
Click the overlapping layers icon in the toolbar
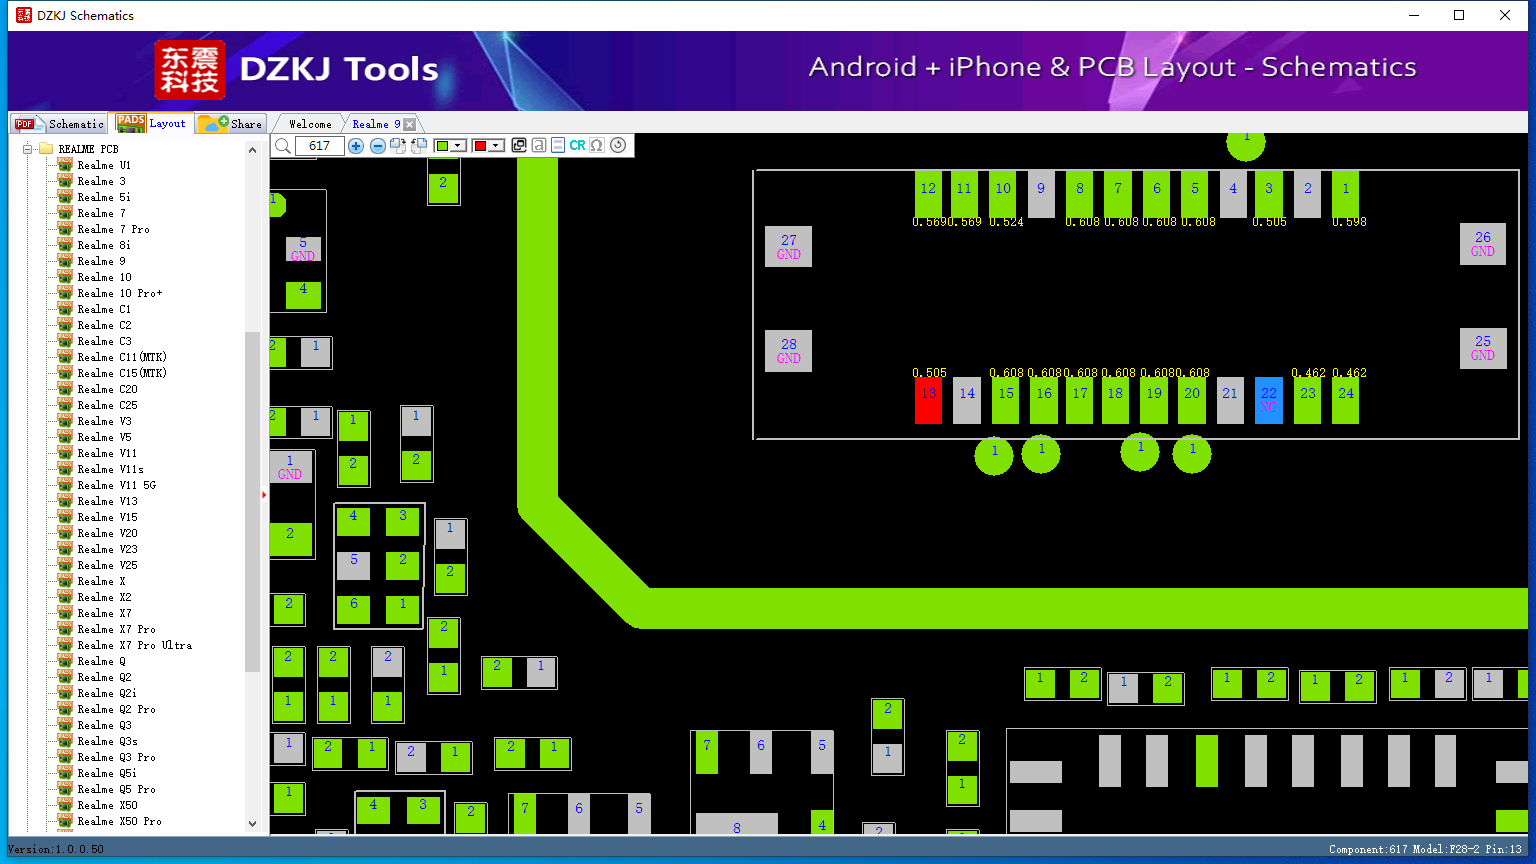(519, 146)
